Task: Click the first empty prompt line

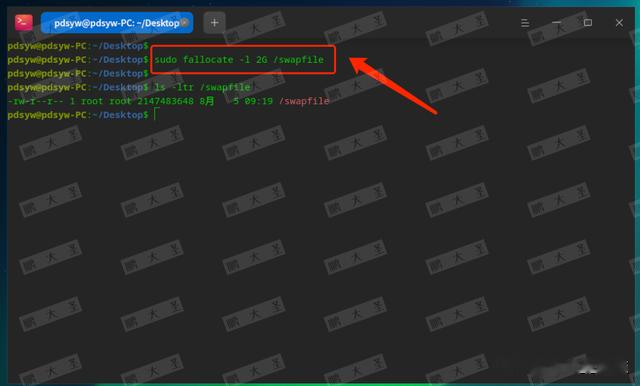Action: pyautogui.click(x=78, y=46)
